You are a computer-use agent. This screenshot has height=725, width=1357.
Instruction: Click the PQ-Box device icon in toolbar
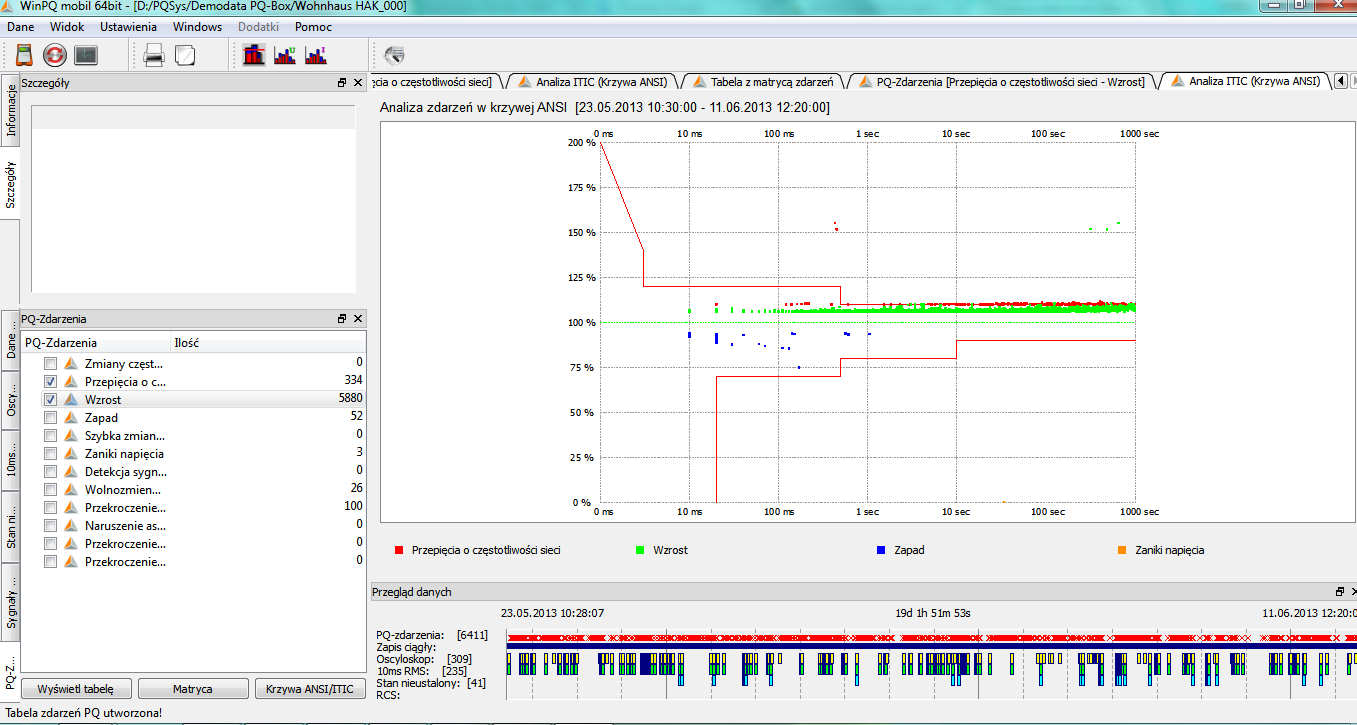click(24, 55)
